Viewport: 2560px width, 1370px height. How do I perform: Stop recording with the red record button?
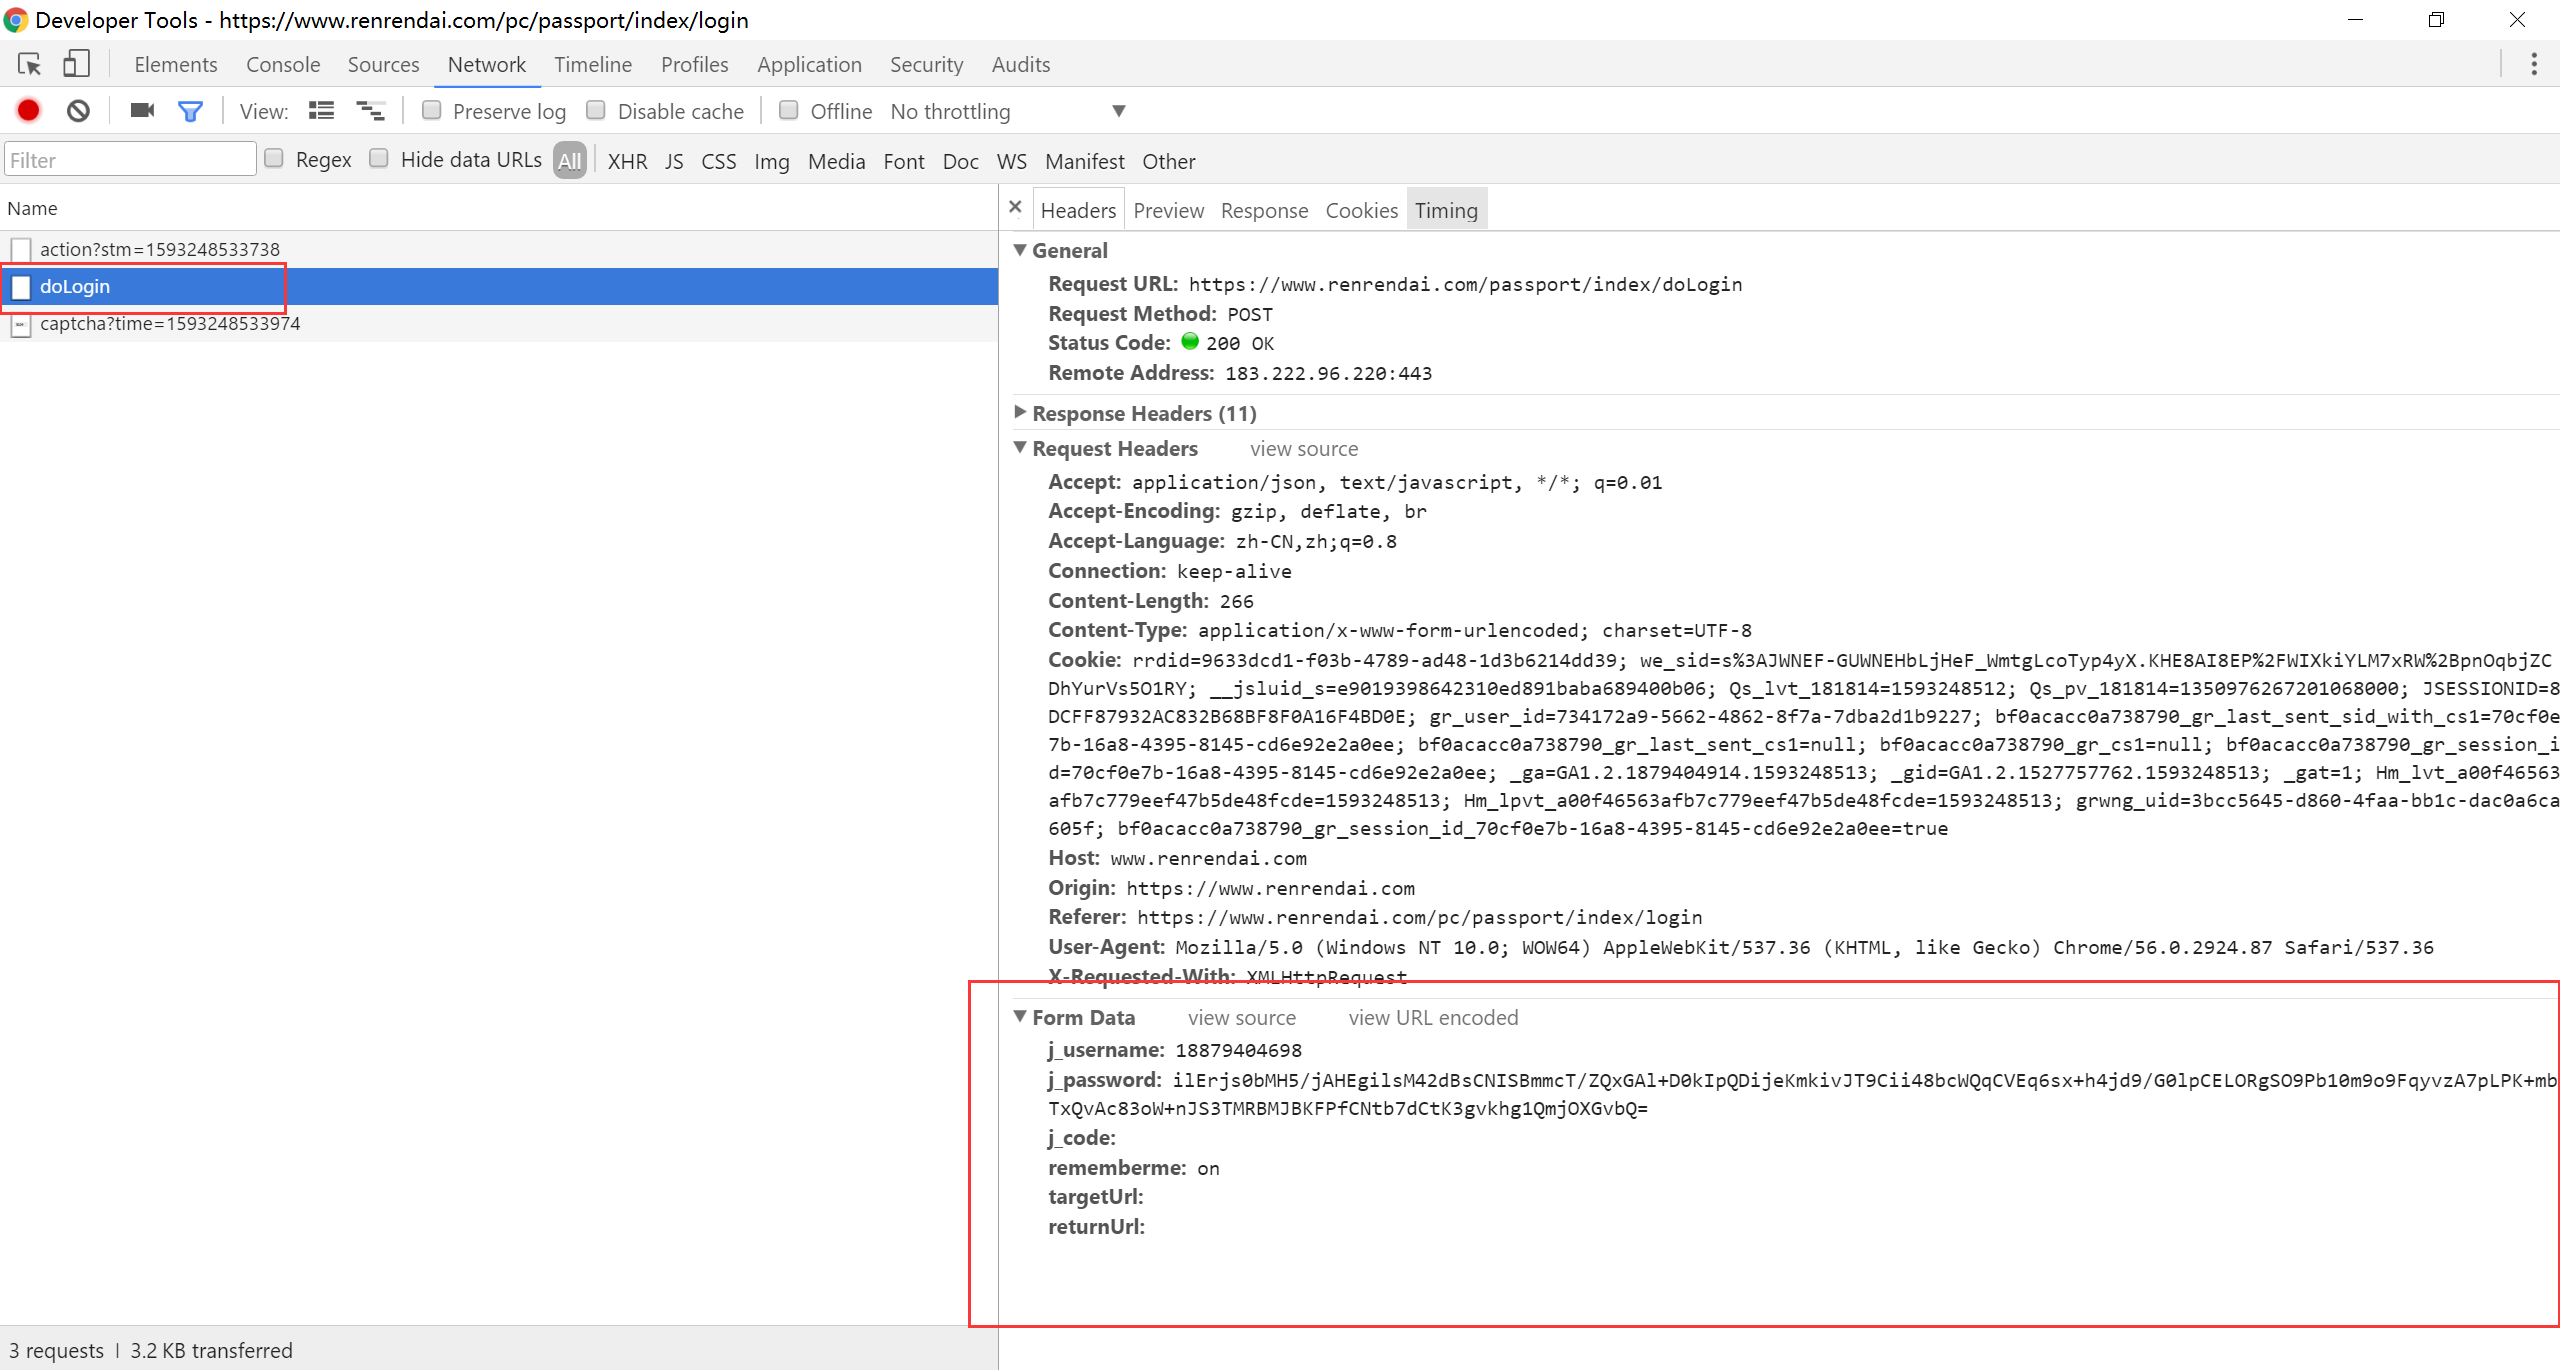tap(29, 111)
